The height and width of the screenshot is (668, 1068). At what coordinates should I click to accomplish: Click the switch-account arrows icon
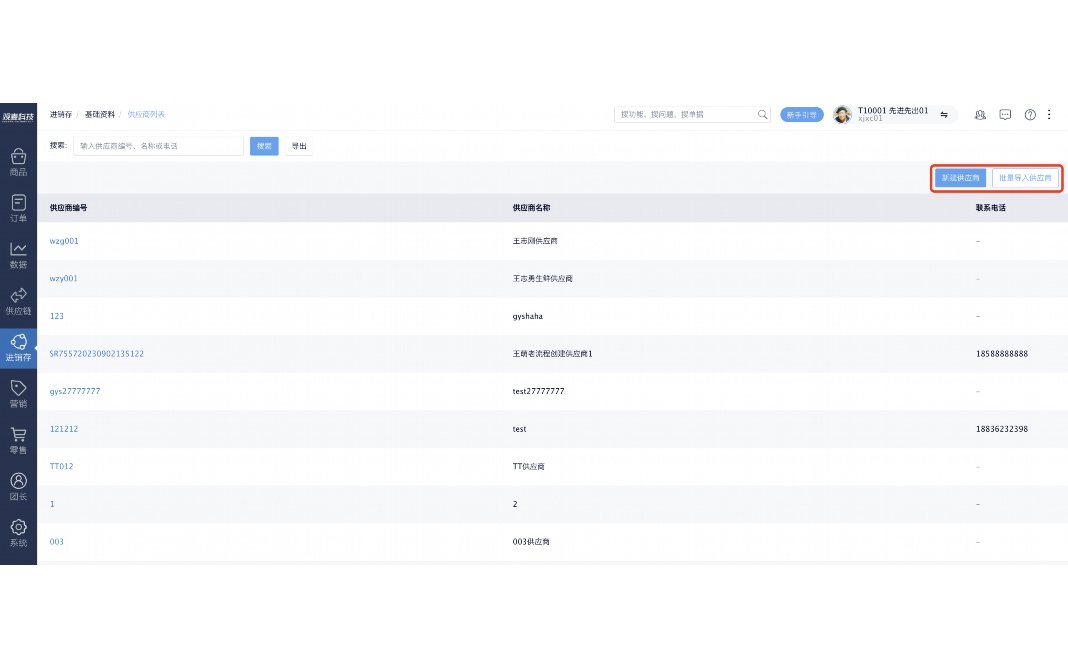pyautogui.click(x=944, y=114)
